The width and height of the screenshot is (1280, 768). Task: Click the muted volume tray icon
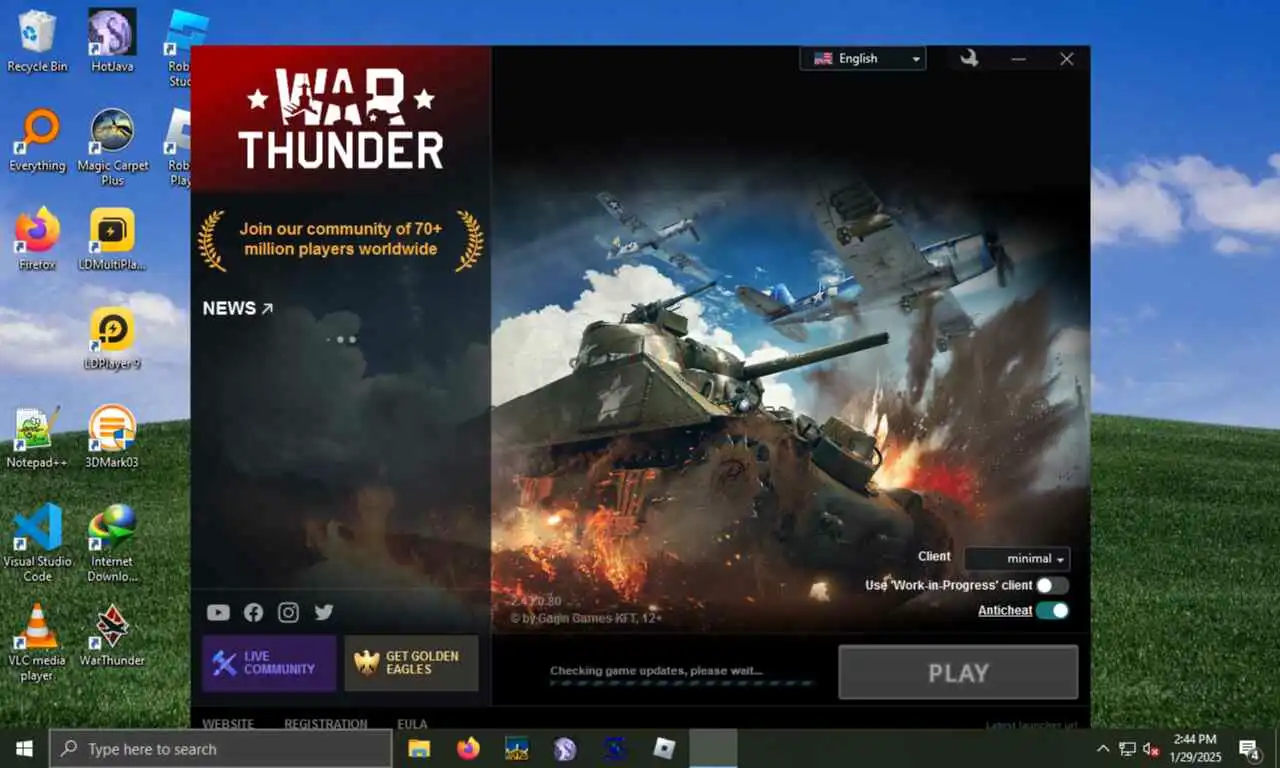[1151, 749]
